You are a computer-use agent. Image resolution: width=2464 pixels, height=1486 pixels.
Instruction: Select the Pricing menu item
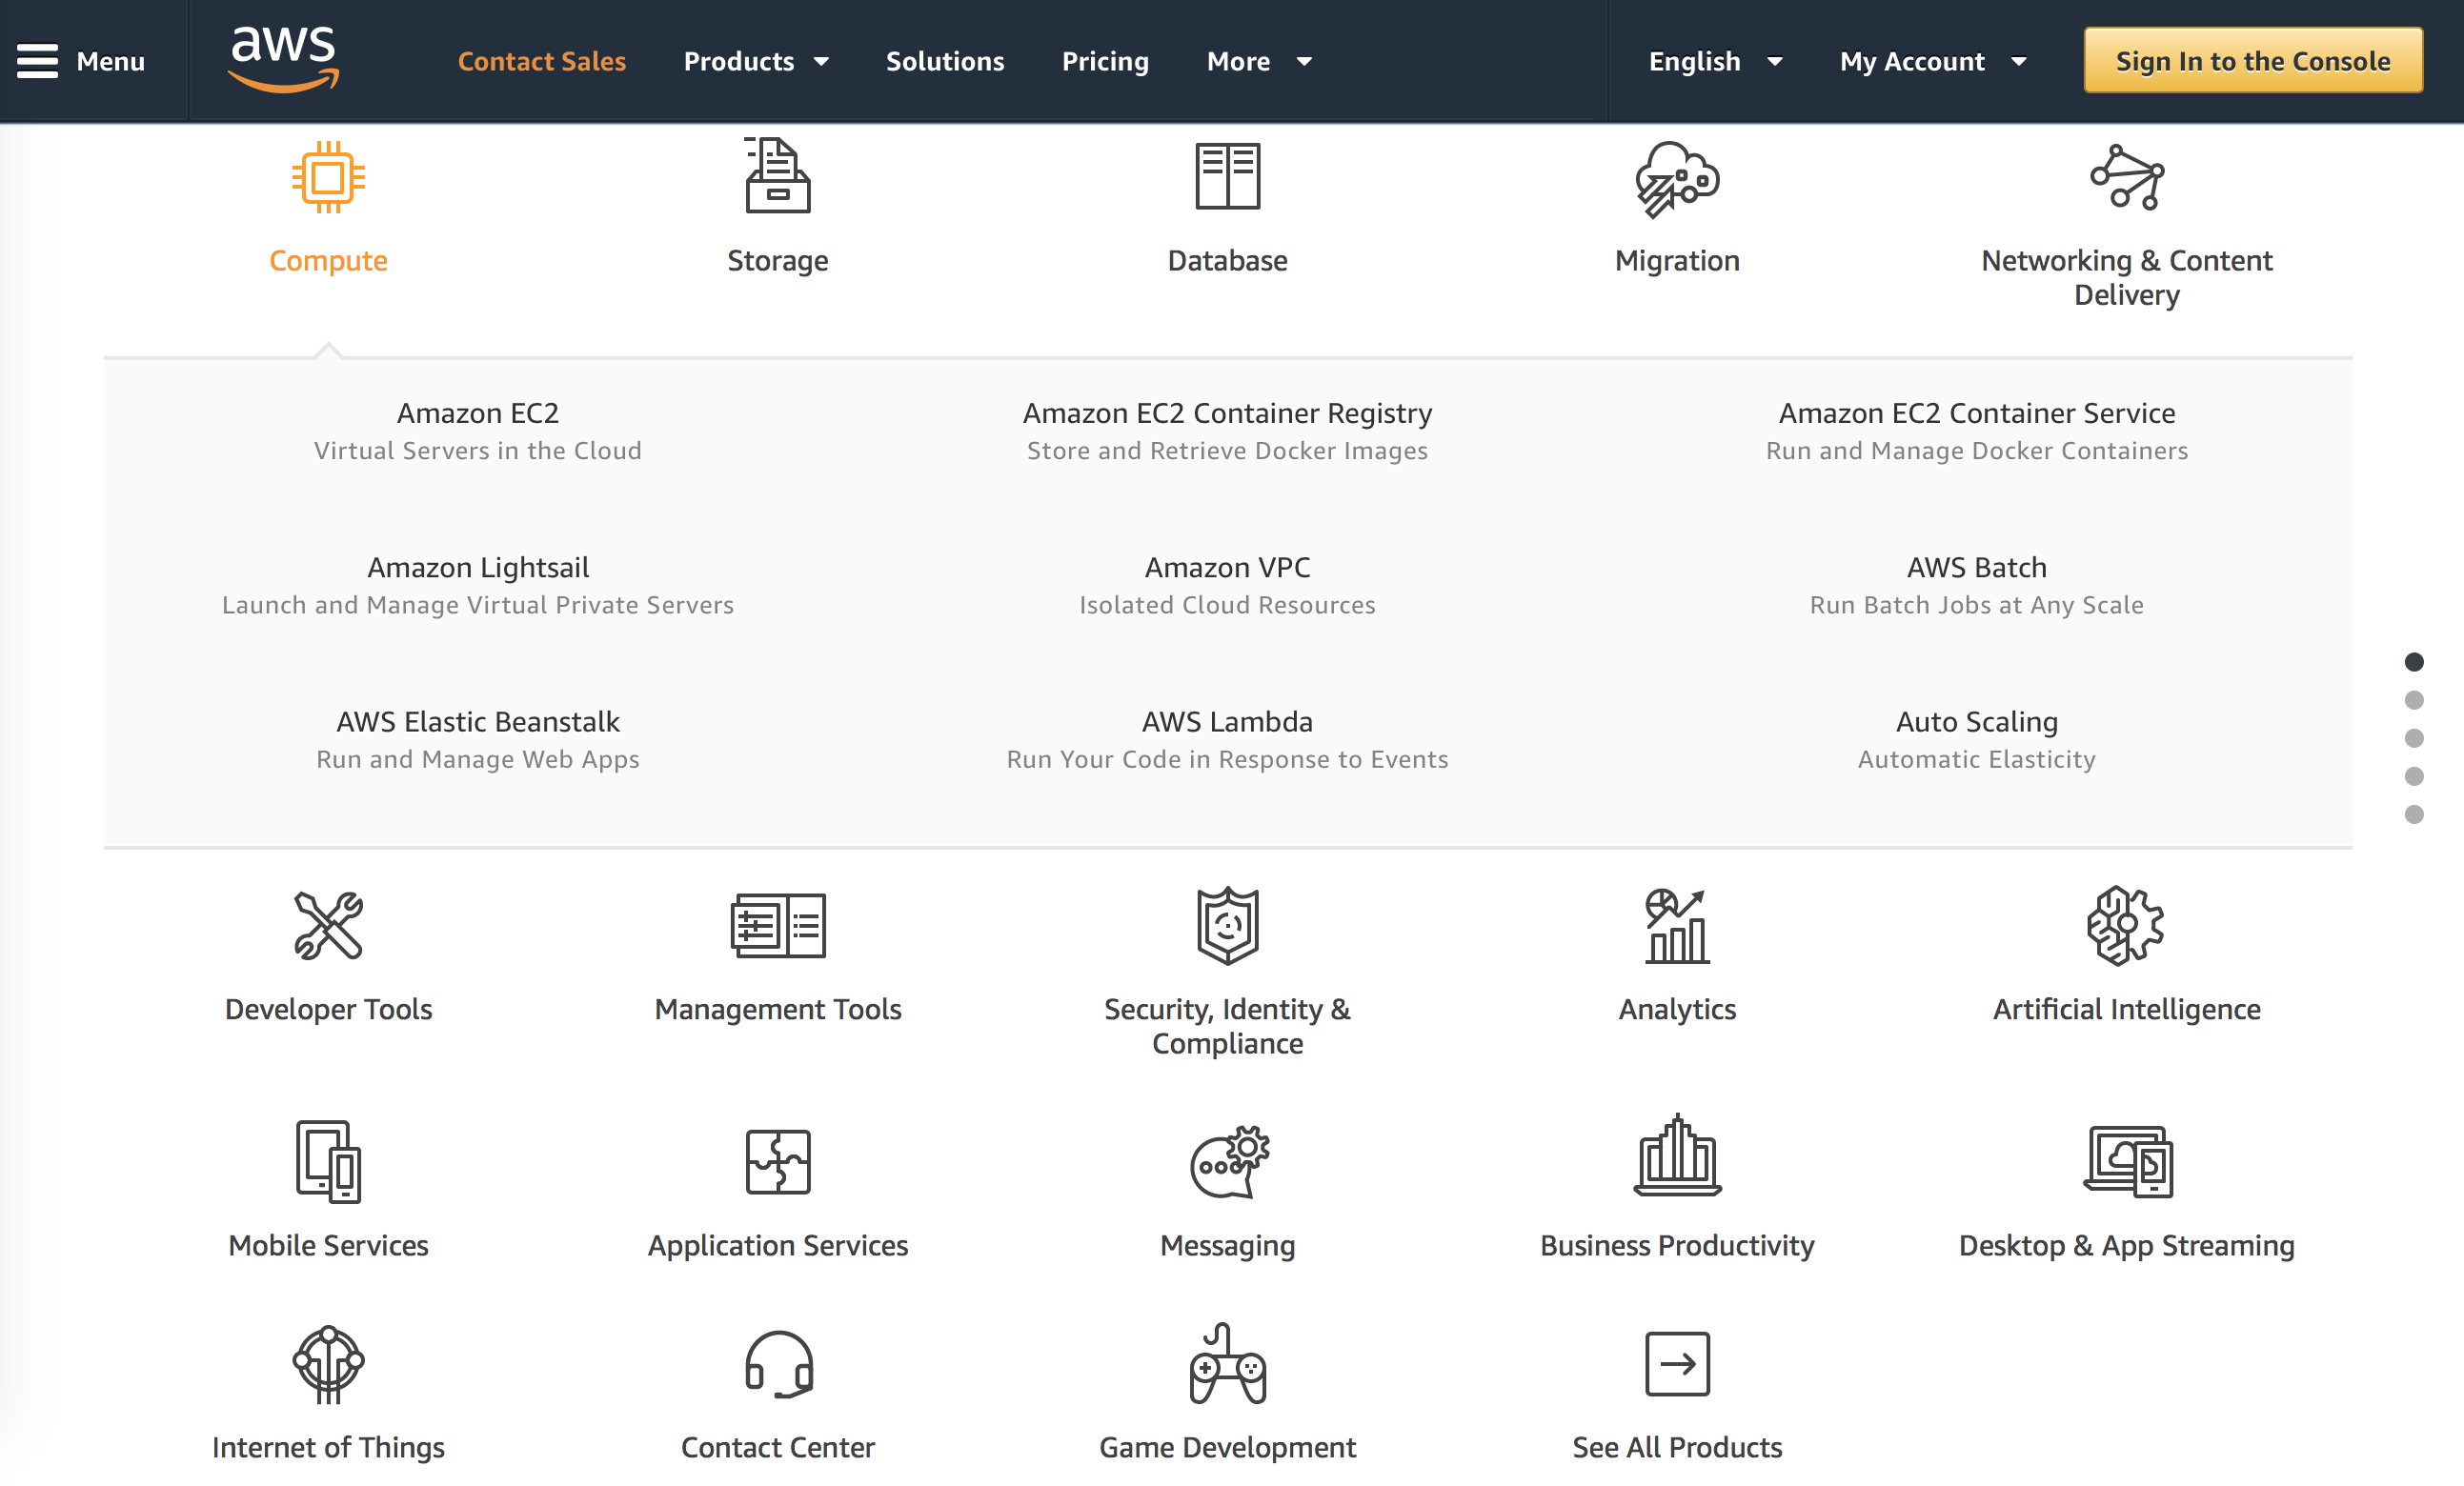coord(1105,61)
